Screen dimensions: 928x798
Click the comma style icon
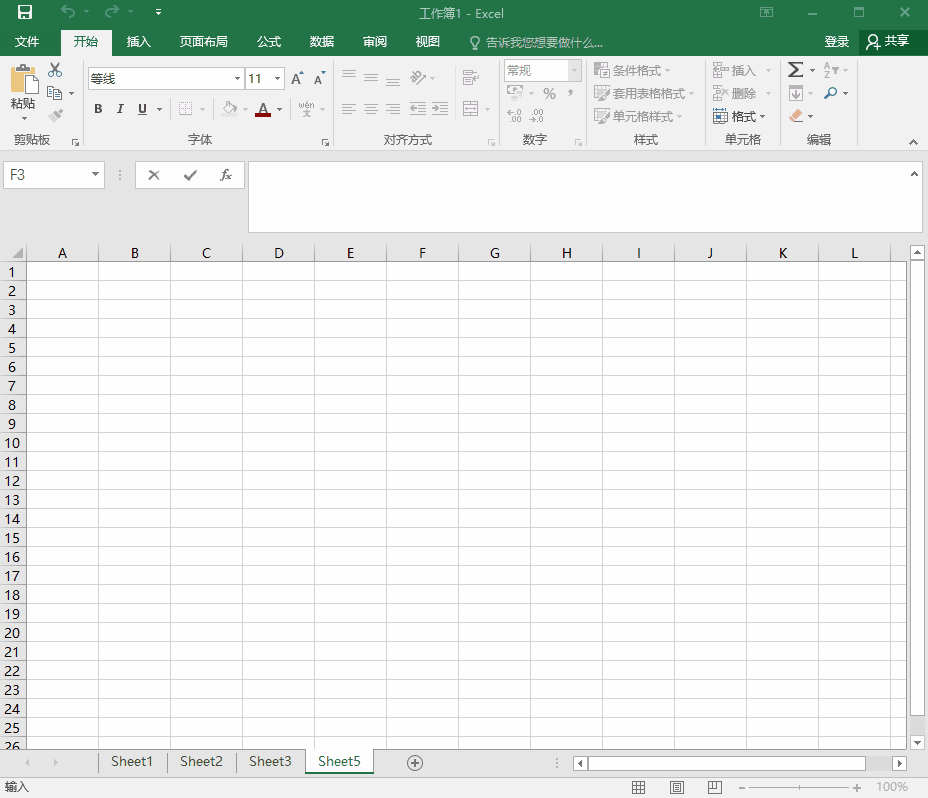(570, 94)
